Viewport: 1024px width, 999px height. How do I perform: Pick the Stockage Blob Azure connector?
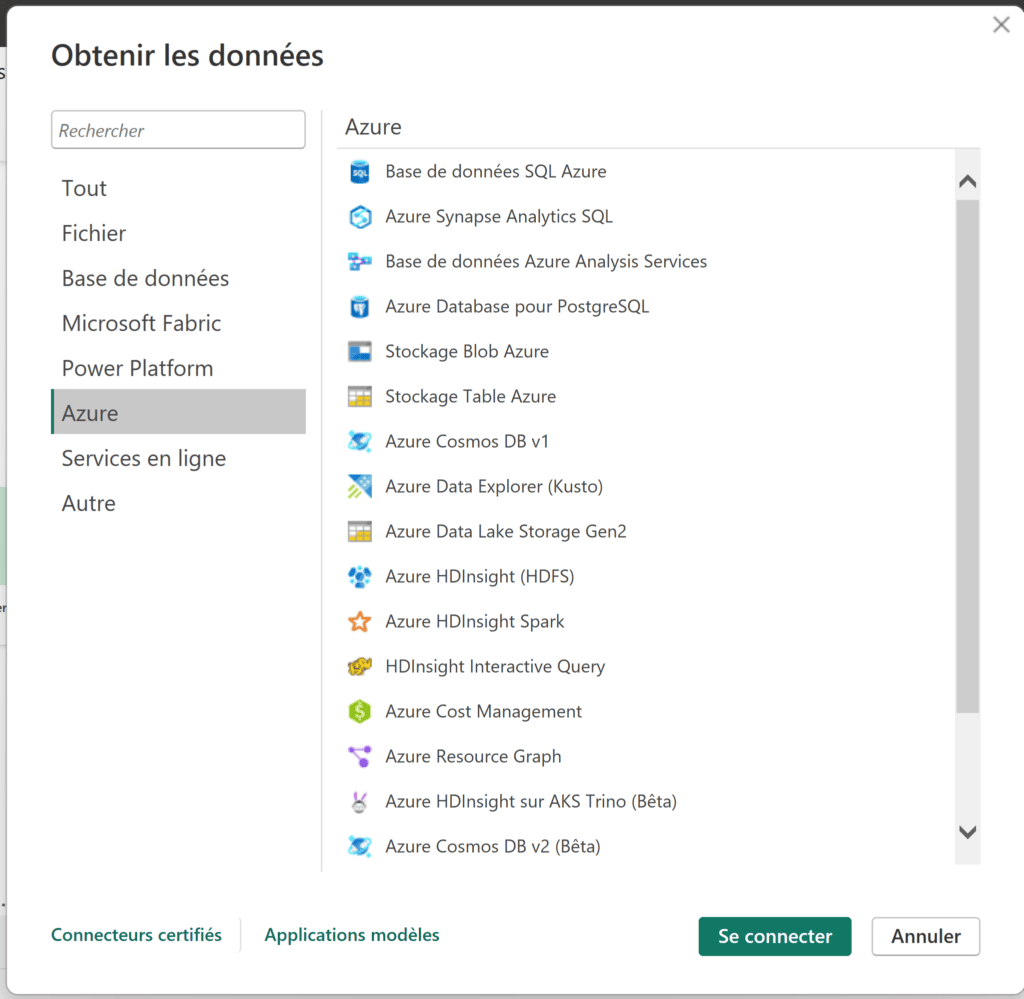click(x=467, y=351)
